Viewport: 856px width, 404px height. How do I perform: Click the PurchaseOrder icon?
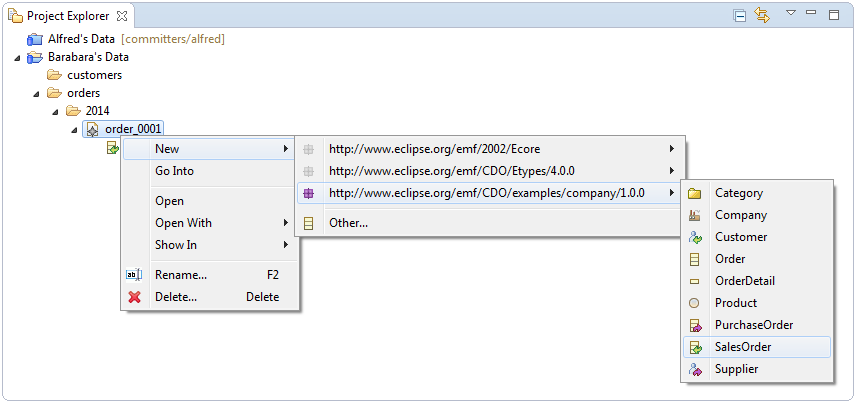click(x=695, y=325)
